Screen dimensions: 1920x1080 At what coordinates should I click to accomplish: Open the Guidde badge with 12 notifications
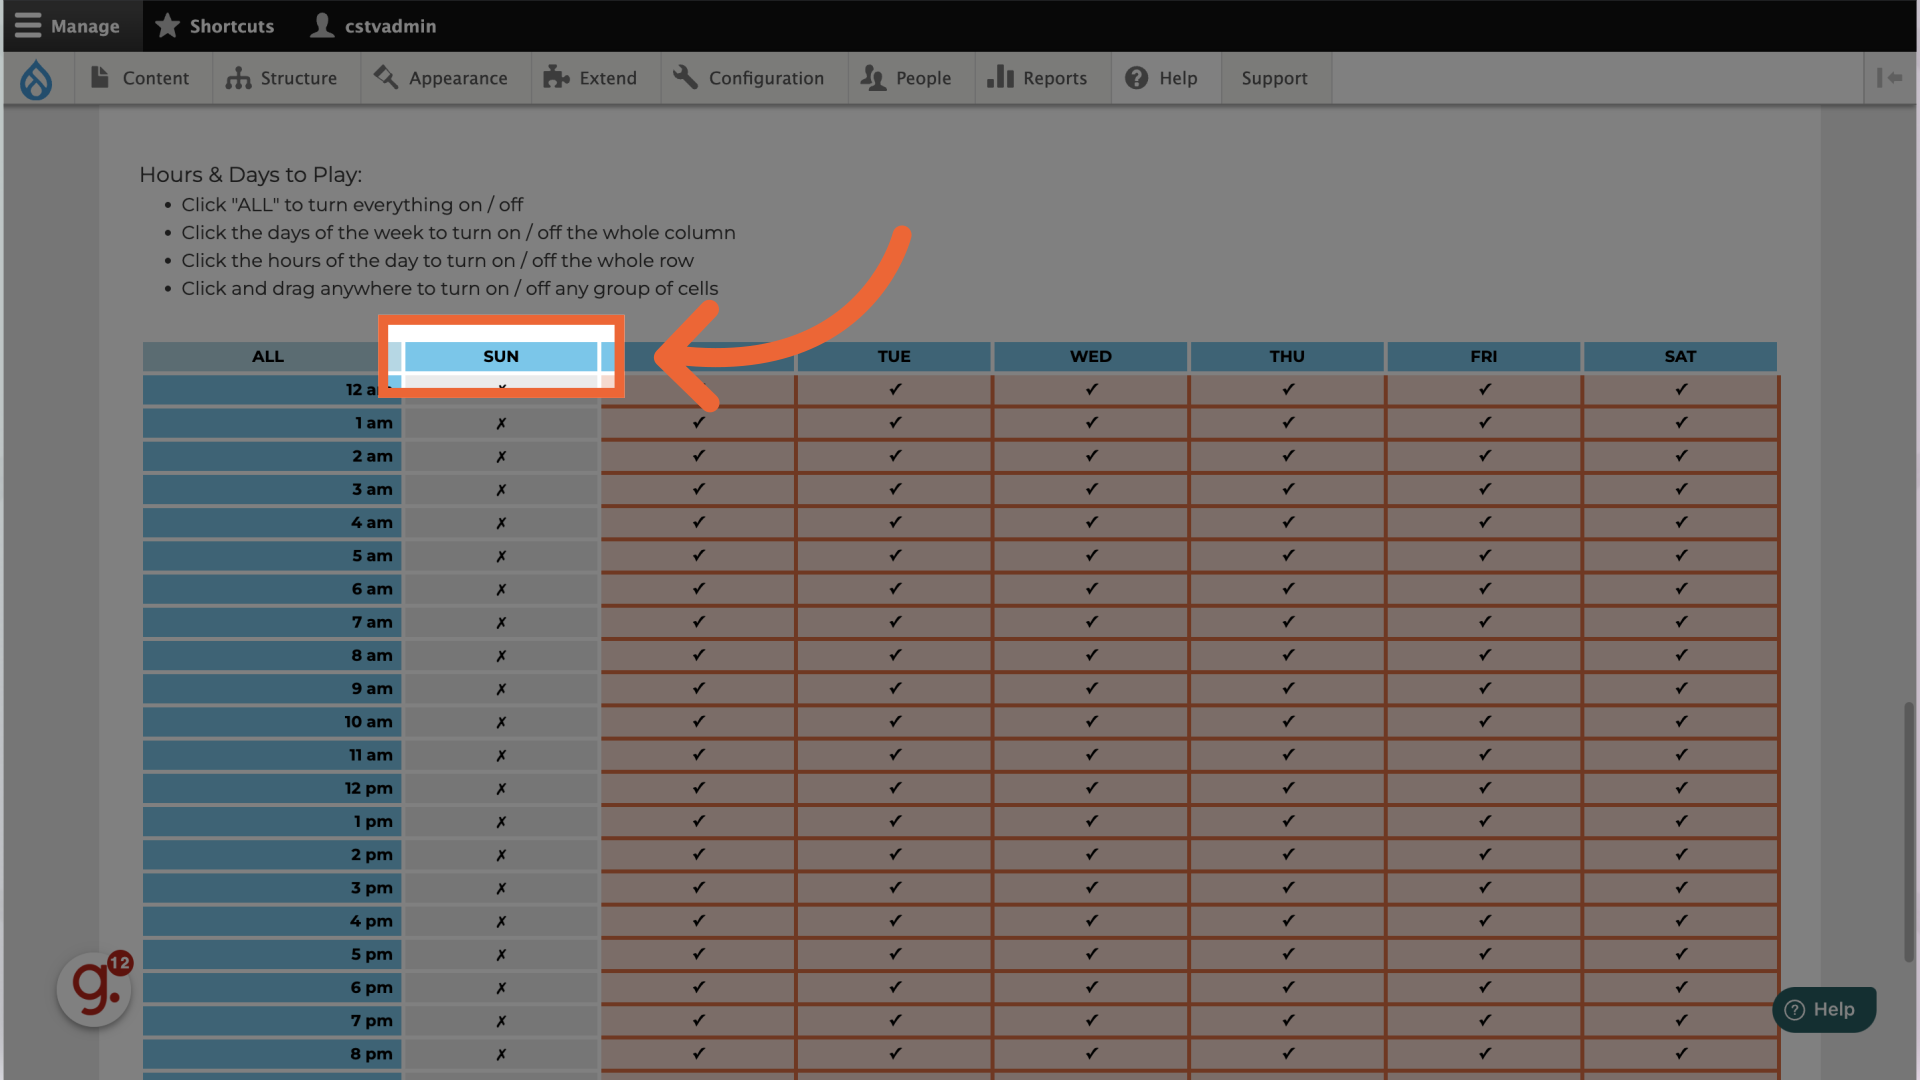[94, 989]
